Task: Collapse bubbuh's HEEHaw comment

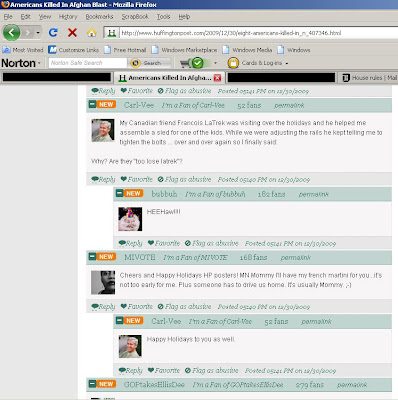Action: (119, 193)
